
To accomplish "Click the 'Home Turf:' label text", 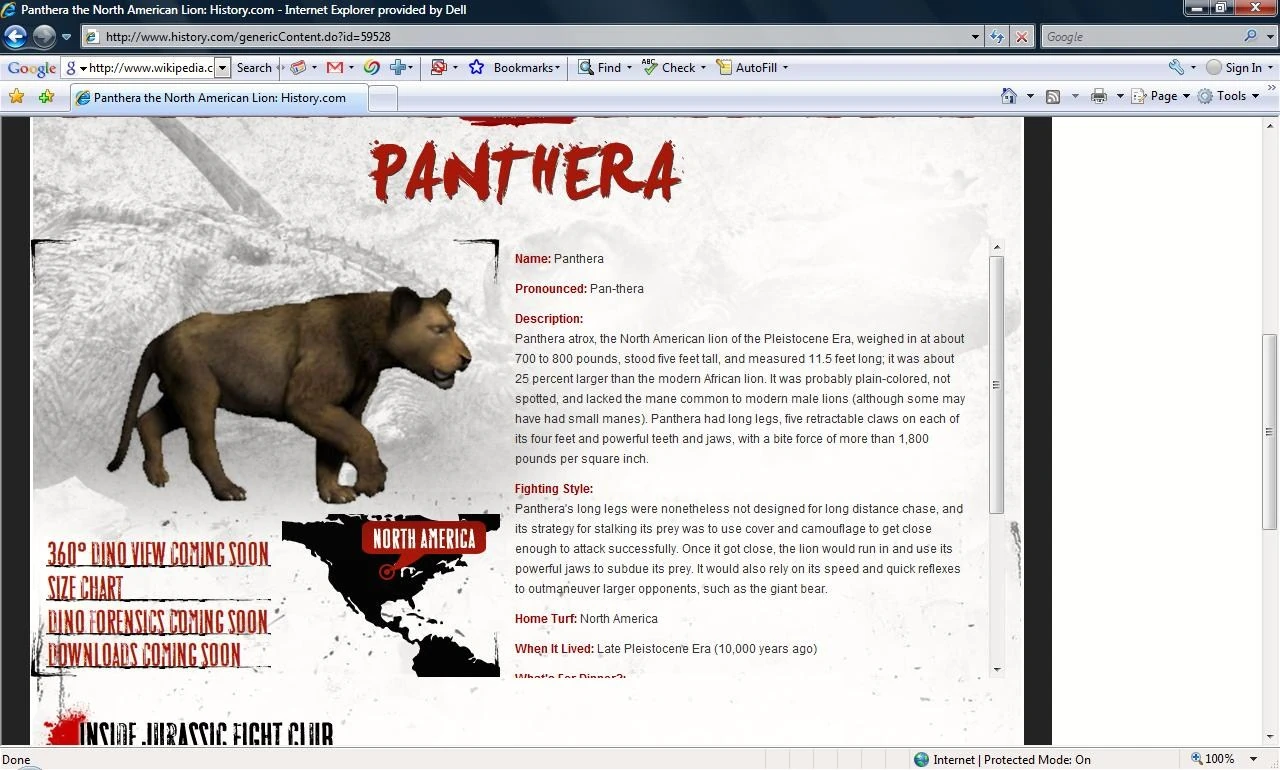I will click(x=546, y=619).
